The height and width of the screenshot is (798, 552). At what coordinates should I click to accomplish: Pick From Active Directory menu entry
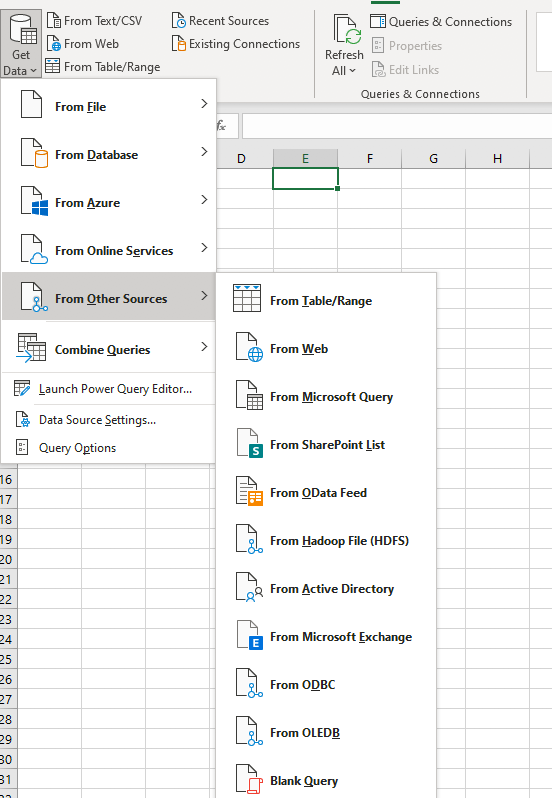tap(326, 589)
